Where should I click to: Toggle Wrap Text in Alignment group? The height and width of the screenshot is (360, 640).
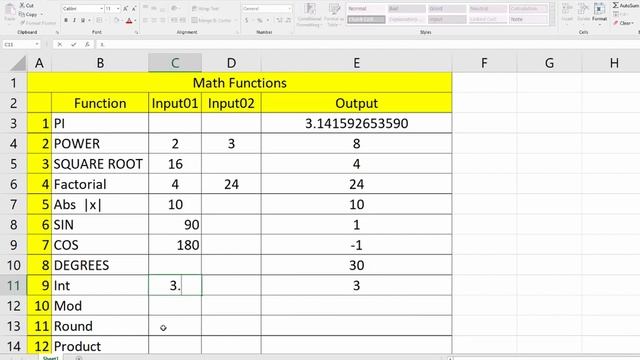(x=206, y=9)
